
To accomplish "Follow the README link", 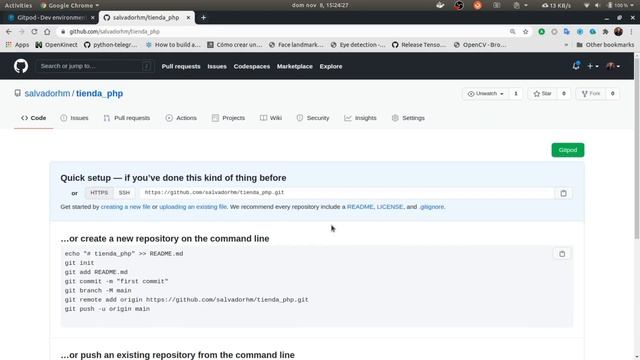I will (x=360, y=207).
